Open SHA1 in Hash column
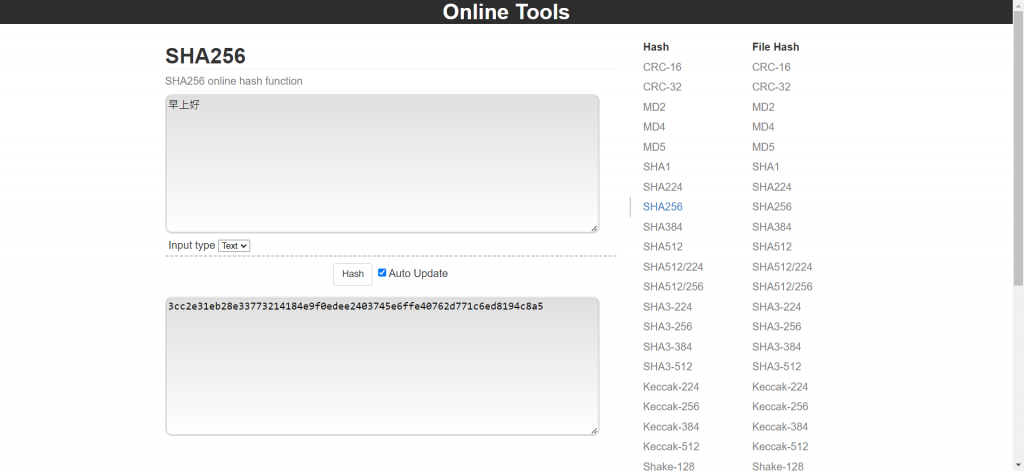 (656, 167)
